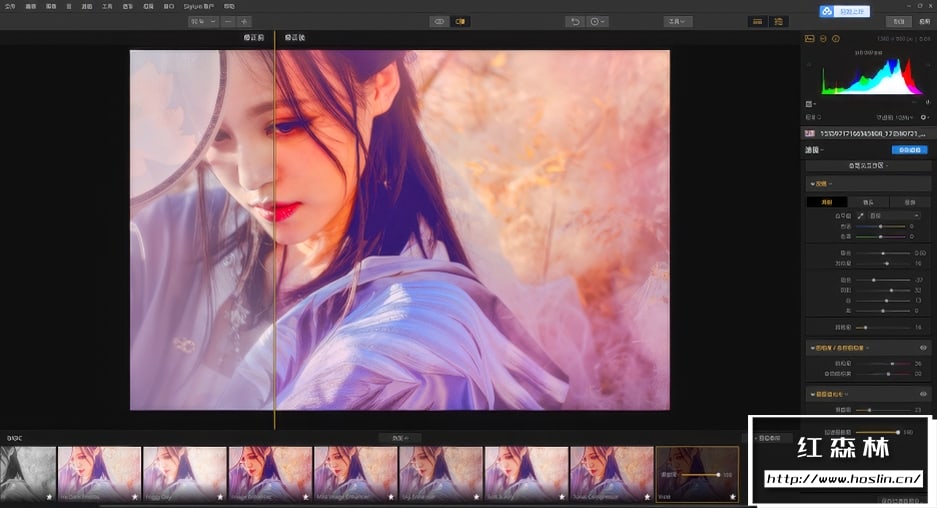This screenshot has width=937, height=508.
Task: Click the eye quick-preview icon in top toolbar
Action: click(439, 22)
